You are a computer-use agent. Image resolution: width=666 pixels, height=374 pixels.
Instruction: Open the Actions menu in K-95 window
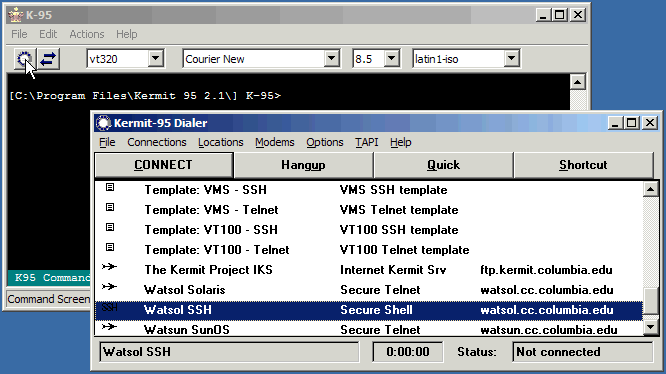pyautogui.click(x=87, y=34)
